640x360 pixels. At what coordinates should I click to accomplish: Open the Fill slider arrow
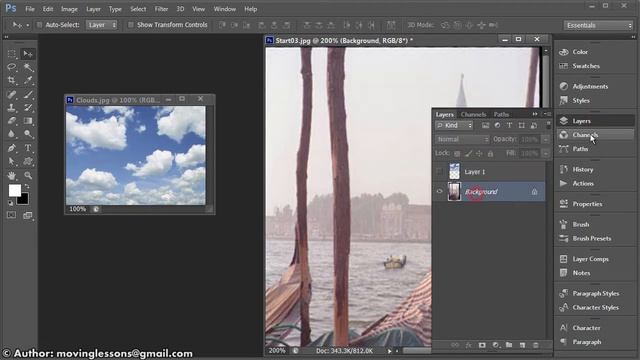click(546, 153)
